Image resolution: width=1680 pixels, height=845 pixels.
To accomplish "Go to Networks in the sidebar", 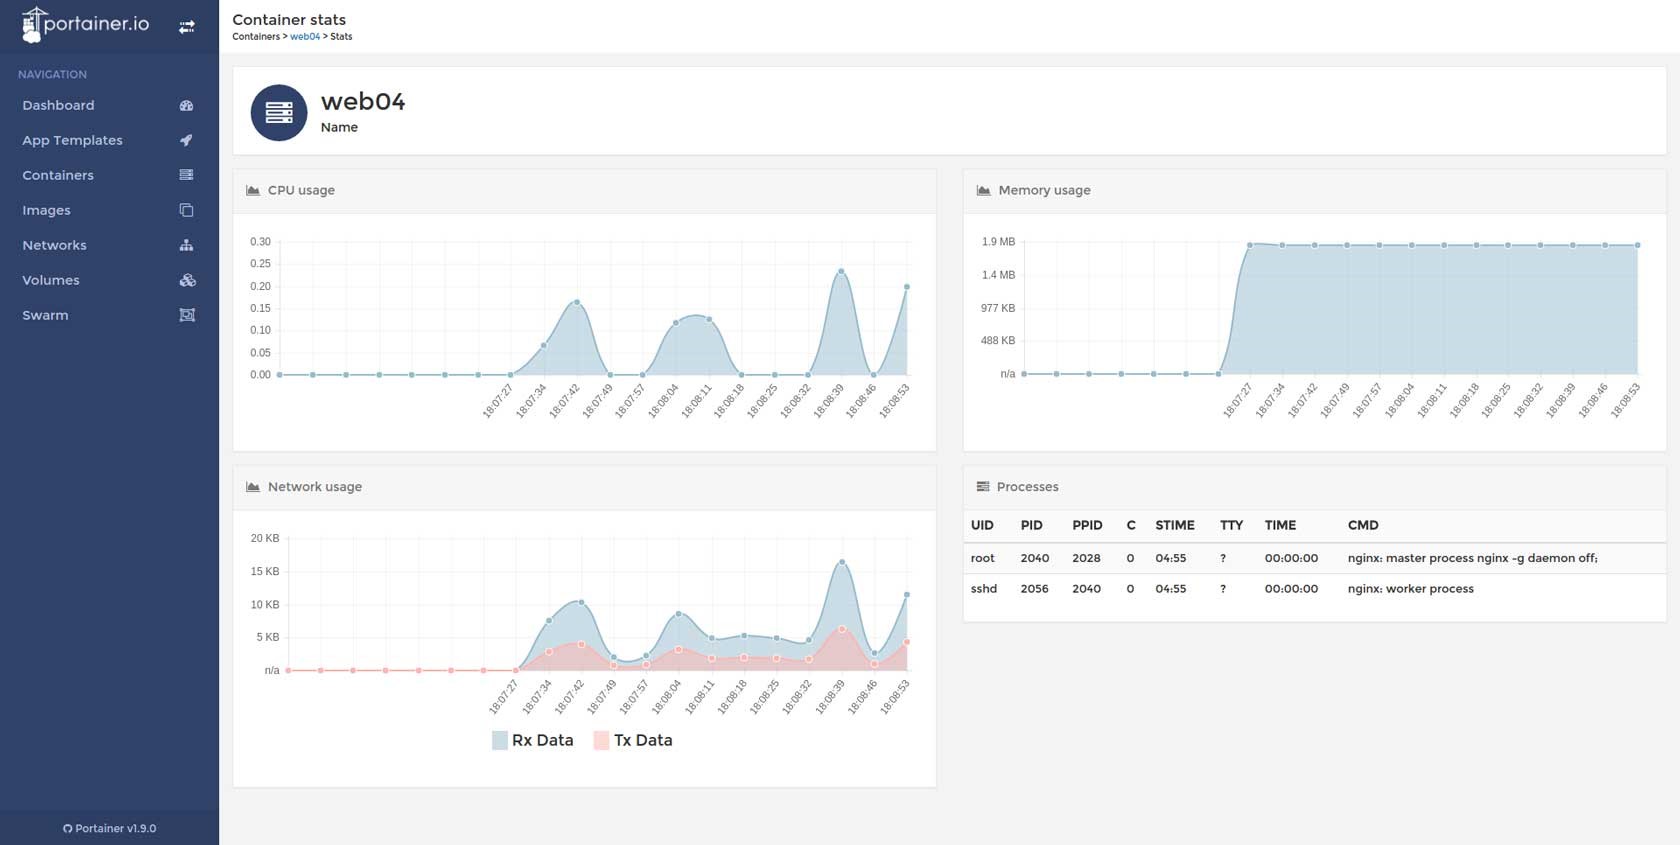I will (x=55, y=245).
